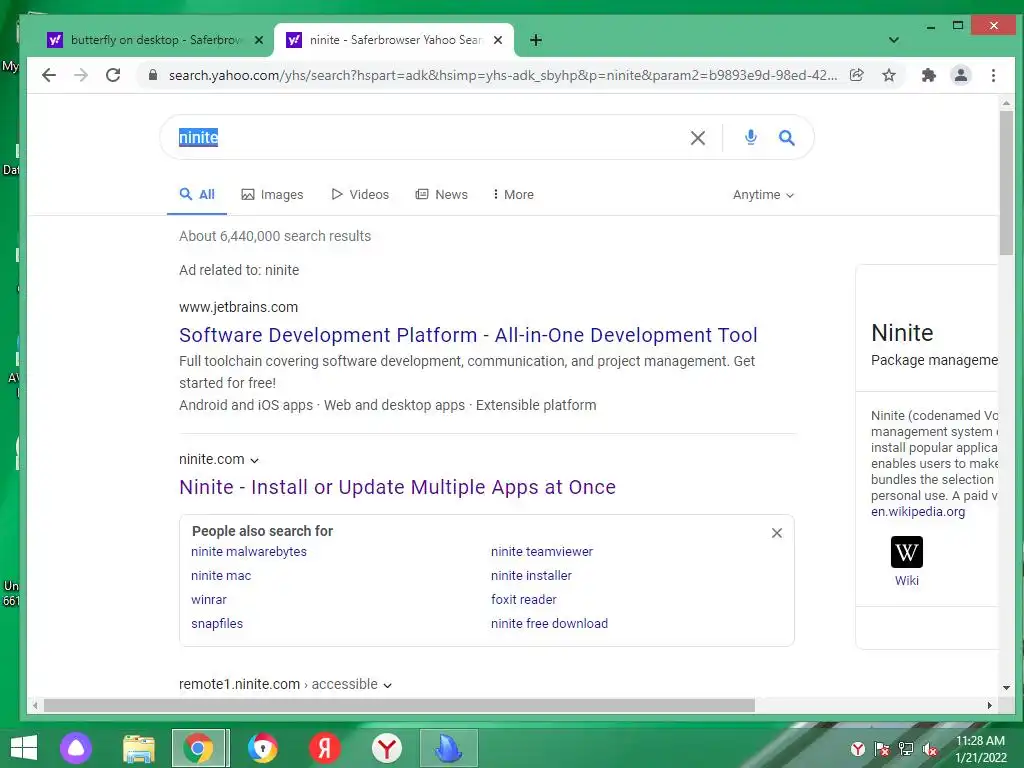Search for 'ninite mac'

(x=221, y=576)
